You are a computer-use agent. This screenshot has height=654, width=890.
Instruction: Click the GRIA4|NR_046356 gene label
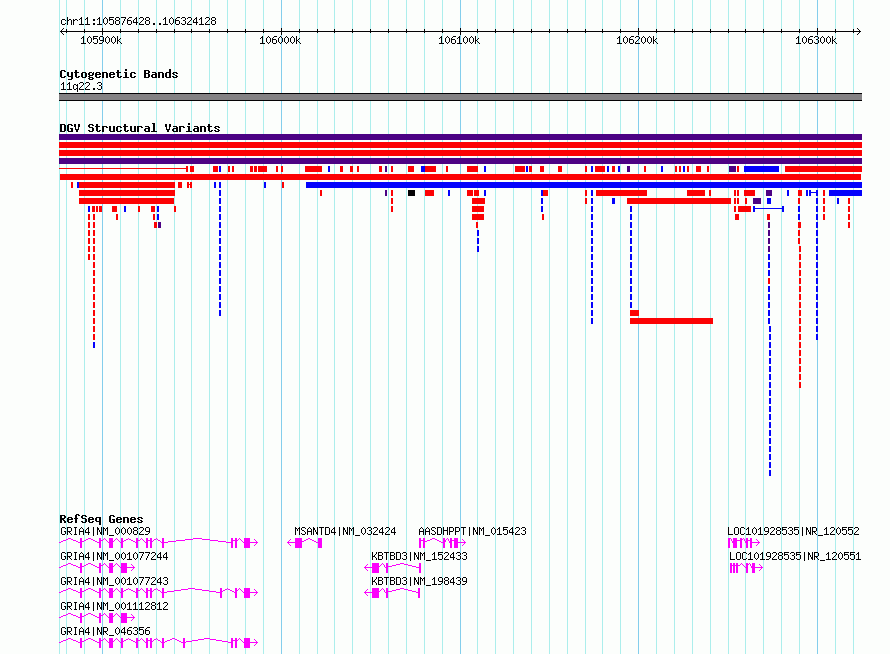(x=105, y=631)
